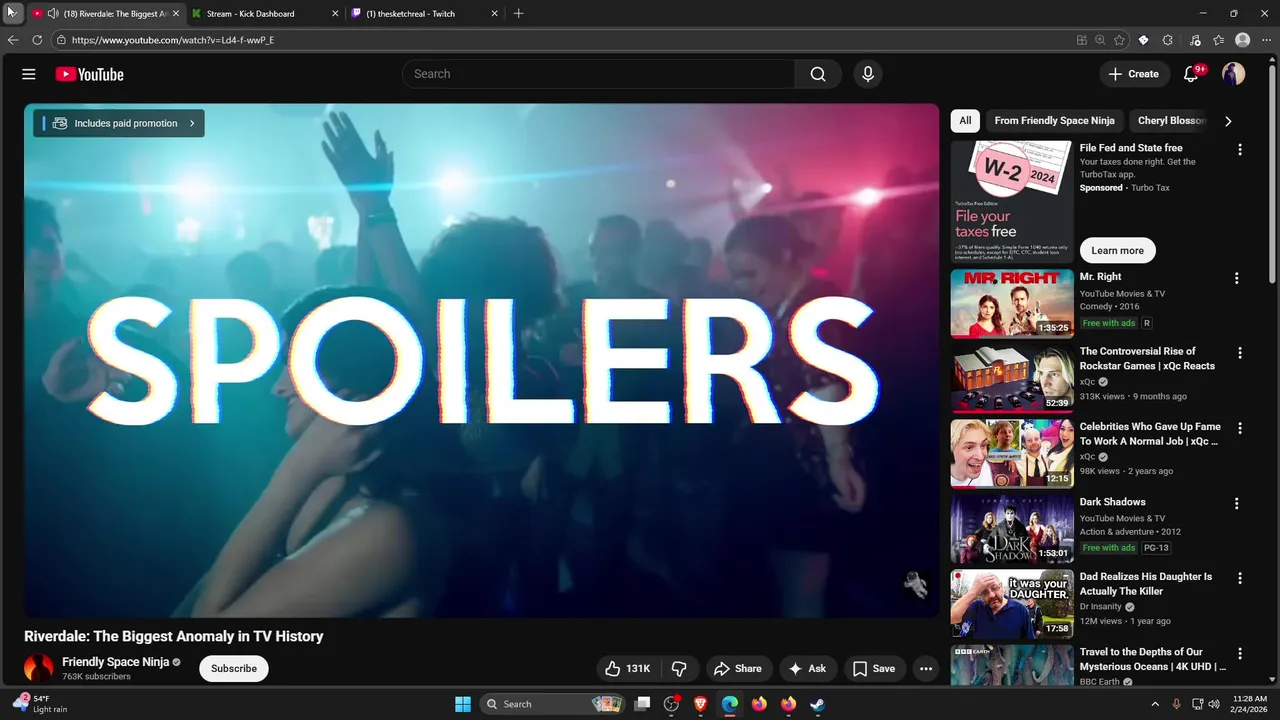This screenshot has width=1280, height=720.
Task: Go back using browser back arrow
Action: click(x=13, y=40)
